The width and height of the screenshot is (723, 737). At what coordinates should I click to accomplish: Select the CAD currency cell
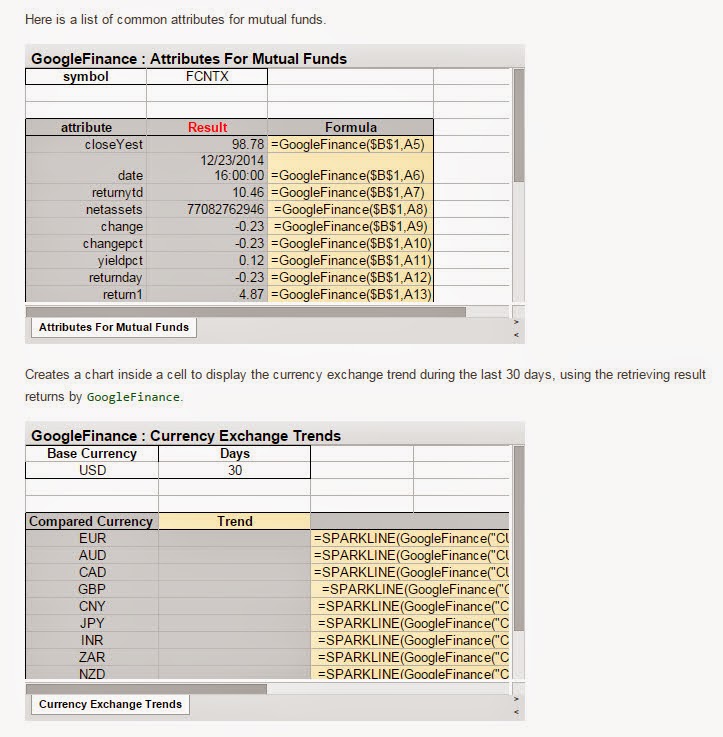pyautogui.click(x=92, y=572)
